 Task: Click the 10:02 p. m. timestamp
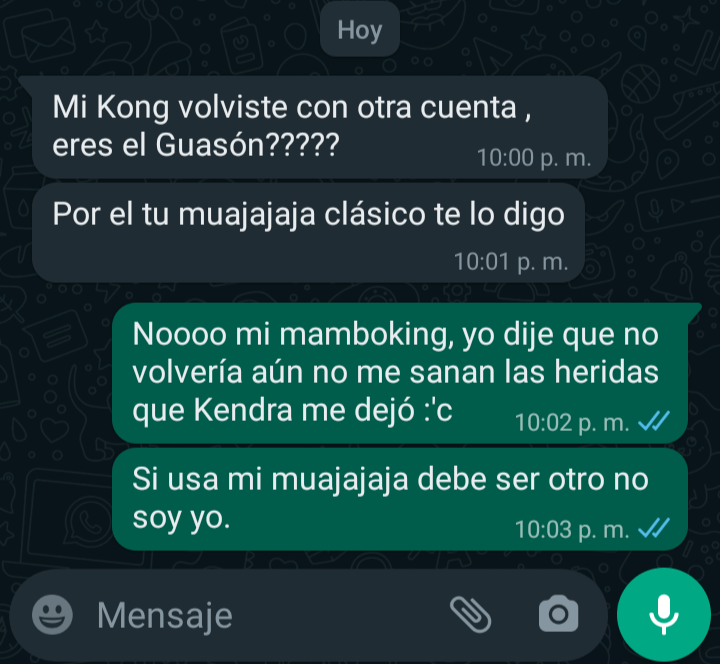click(x=572, y=422)
